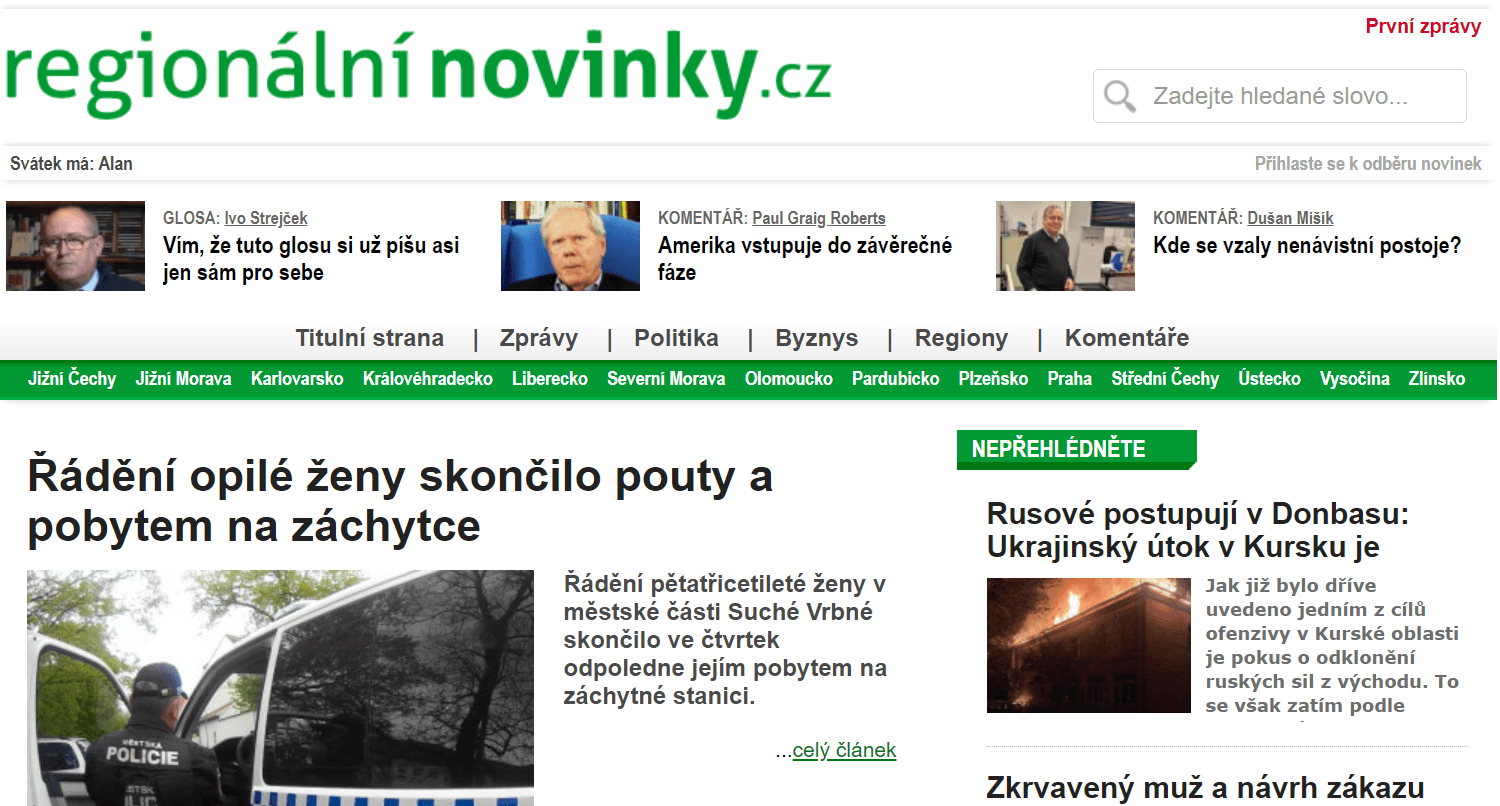Open Ivo Strejček's portrait thumbnail
The height and width of the screenshot is (806, 1500).
(x=75, y=246)
